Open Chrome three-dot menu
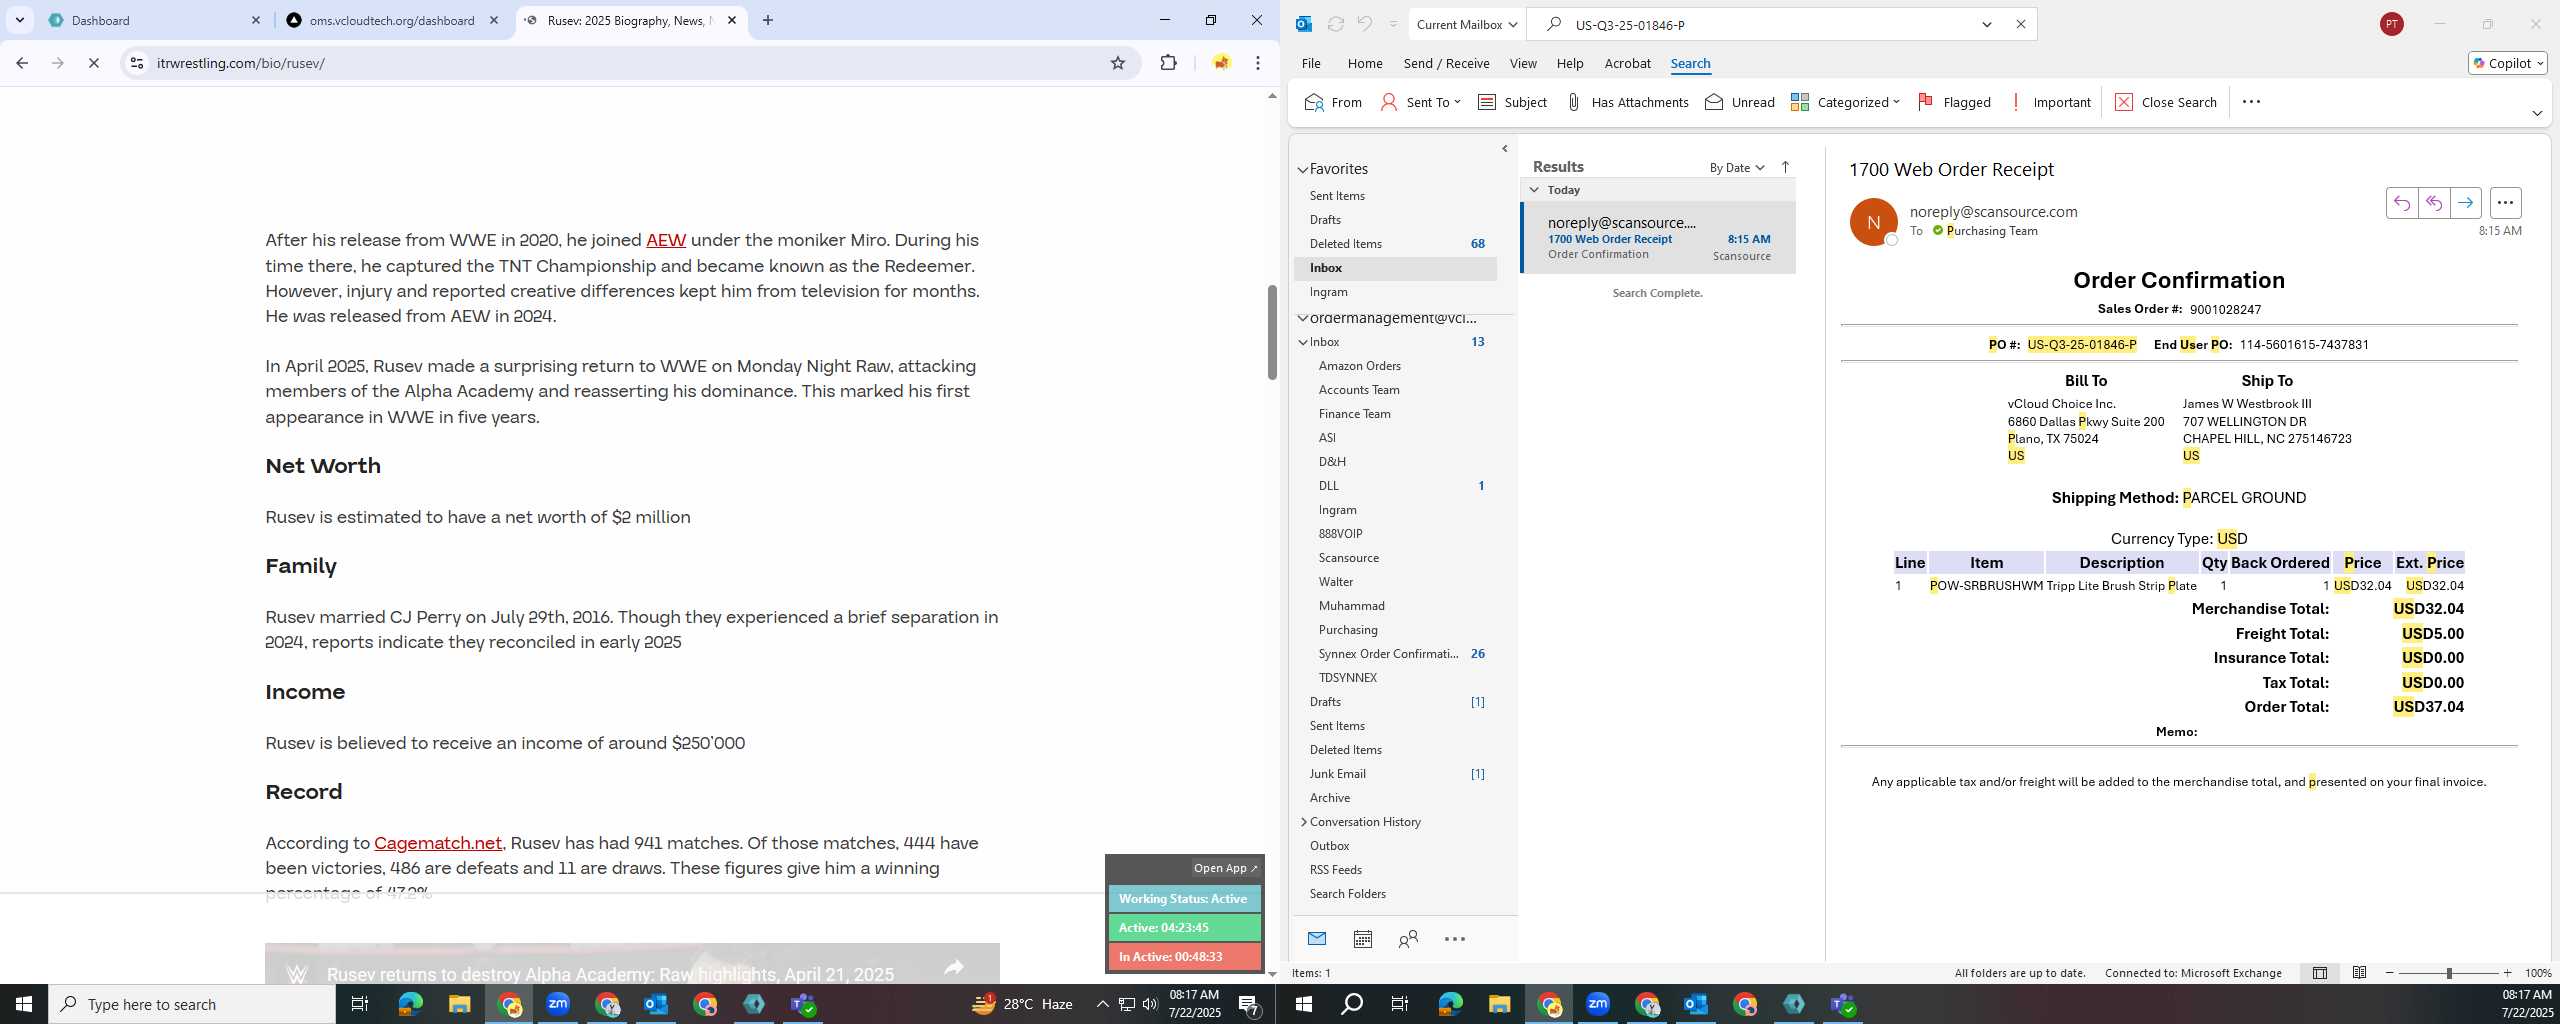The height and width of the screenshot is (1024, 2560). [x=1258, y=63]
